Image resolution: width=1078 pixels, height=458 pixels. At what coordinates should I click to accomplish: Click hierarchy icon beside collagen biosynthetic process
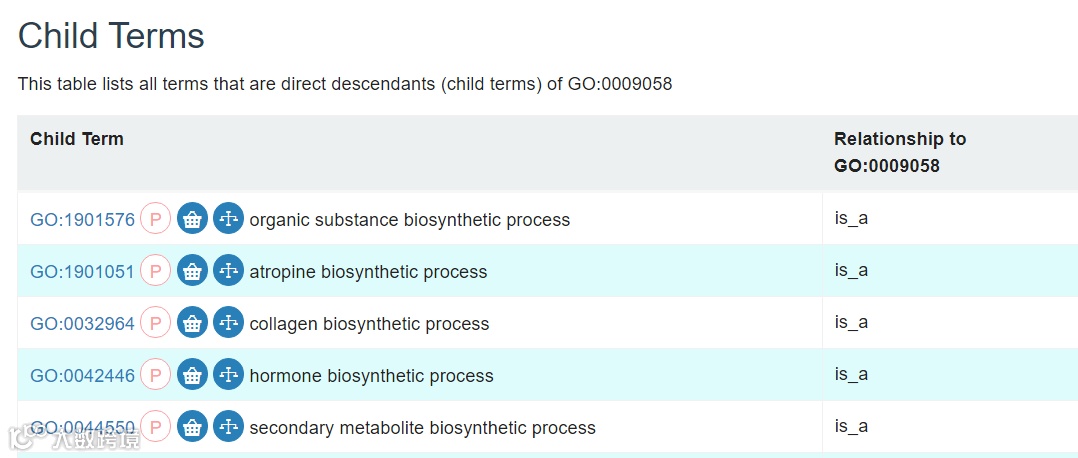[x=229, y=323]
